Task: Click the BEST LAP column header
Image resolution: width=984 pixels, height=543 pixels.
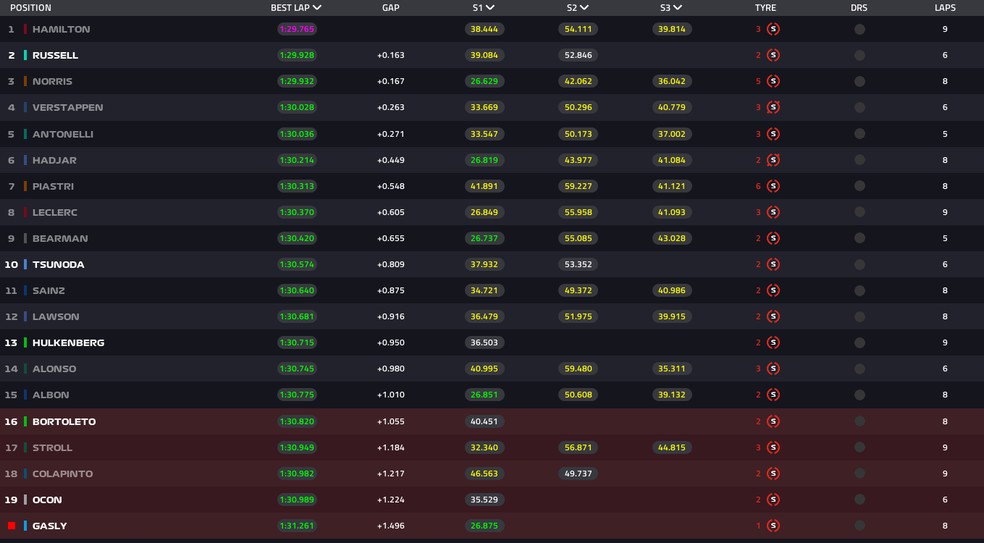Action: click(295, 7)
